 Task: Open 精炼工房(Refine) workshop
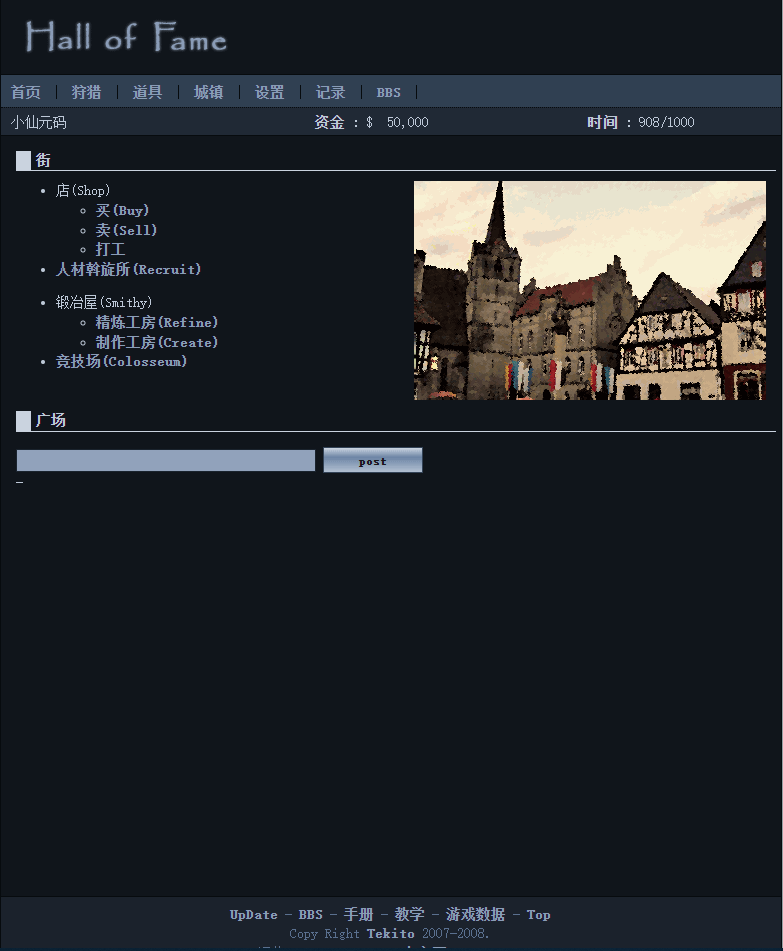point(156,323)
